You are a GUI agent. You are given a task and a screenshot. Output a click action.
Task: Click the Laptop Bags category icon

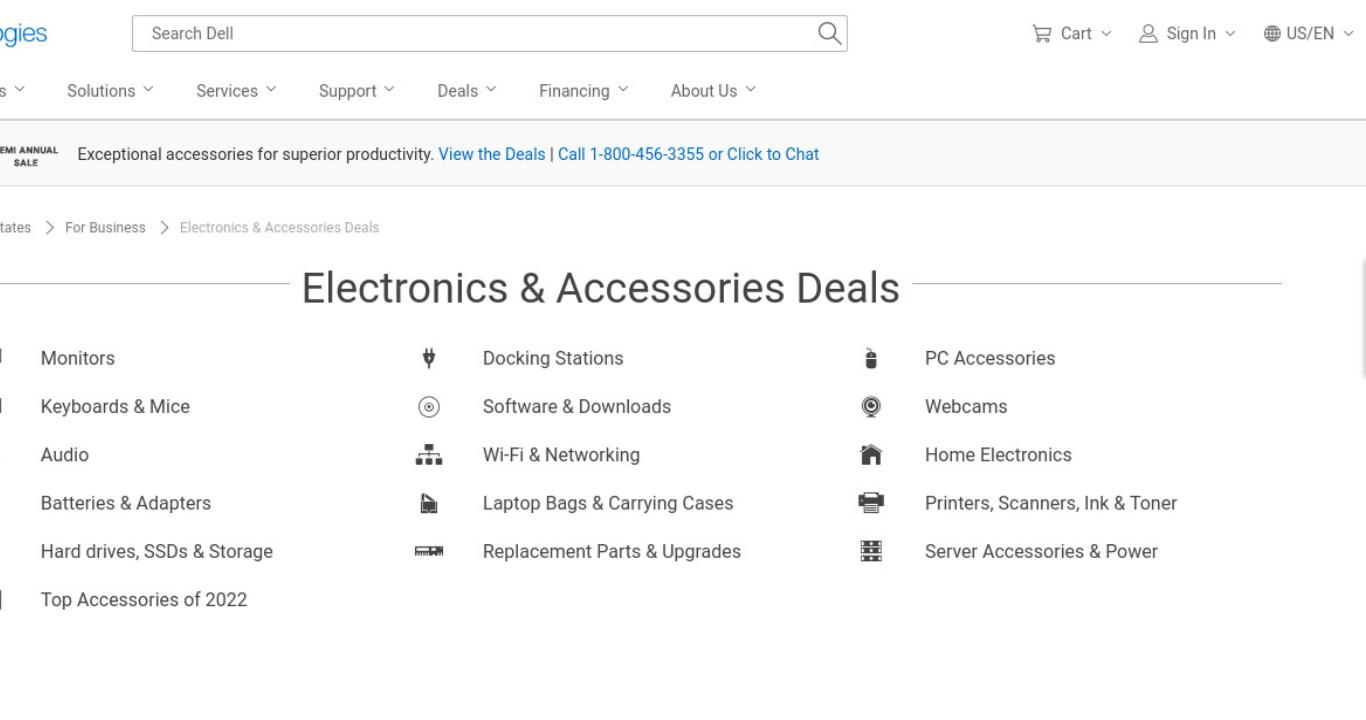click(x=429, y=503)
